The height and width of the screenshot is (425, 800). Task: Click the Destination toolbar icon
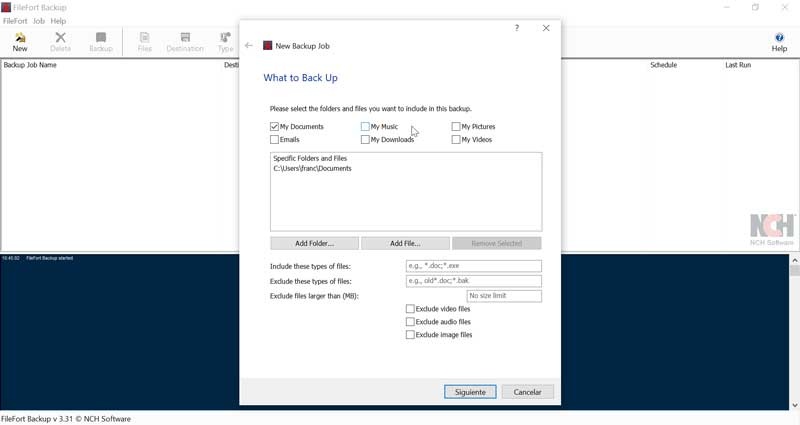pos(185,42)
